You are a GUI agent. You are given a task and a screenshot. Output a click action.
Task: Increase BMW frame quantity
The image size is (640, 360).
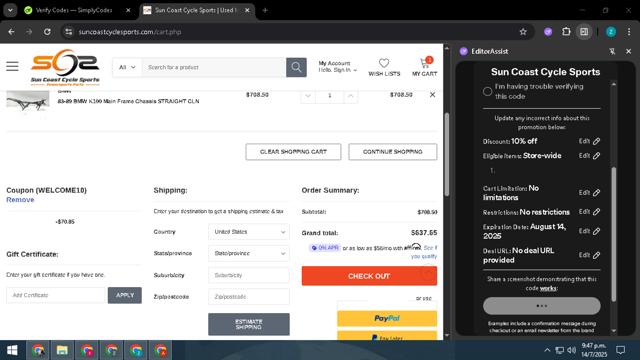350,96
